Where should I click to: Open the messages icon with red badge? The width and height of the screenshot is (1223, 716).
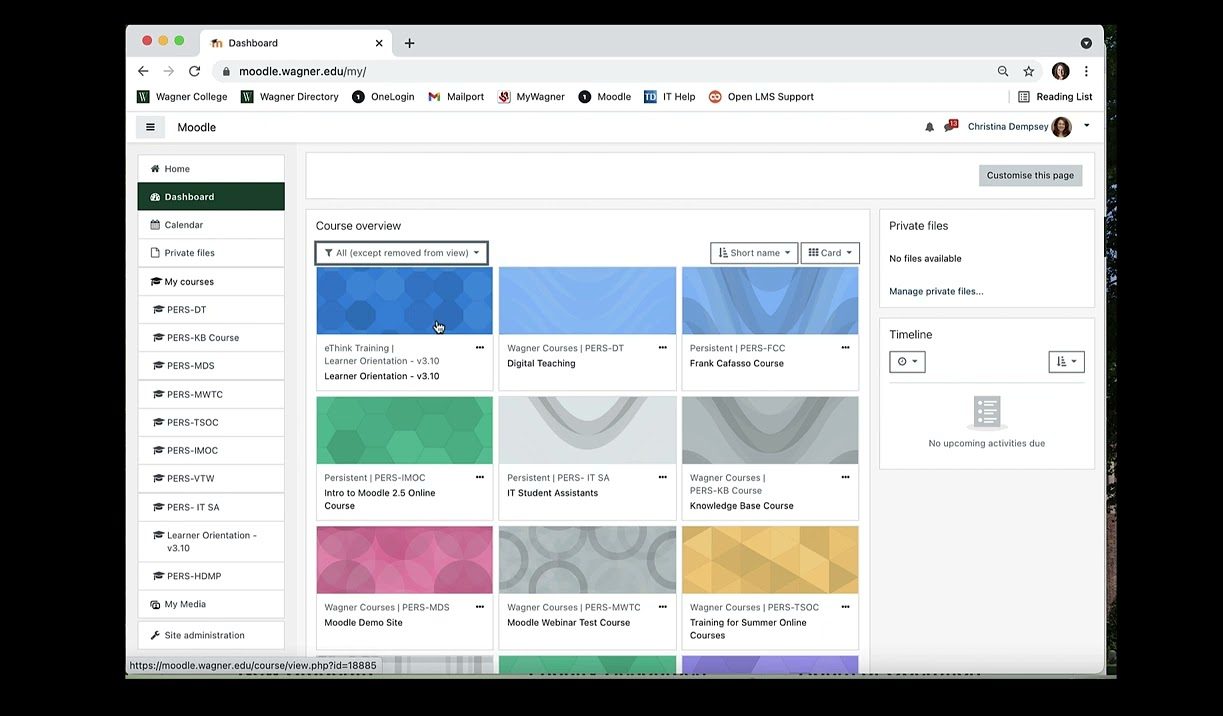pyautogui.click(x=950, y=126)
